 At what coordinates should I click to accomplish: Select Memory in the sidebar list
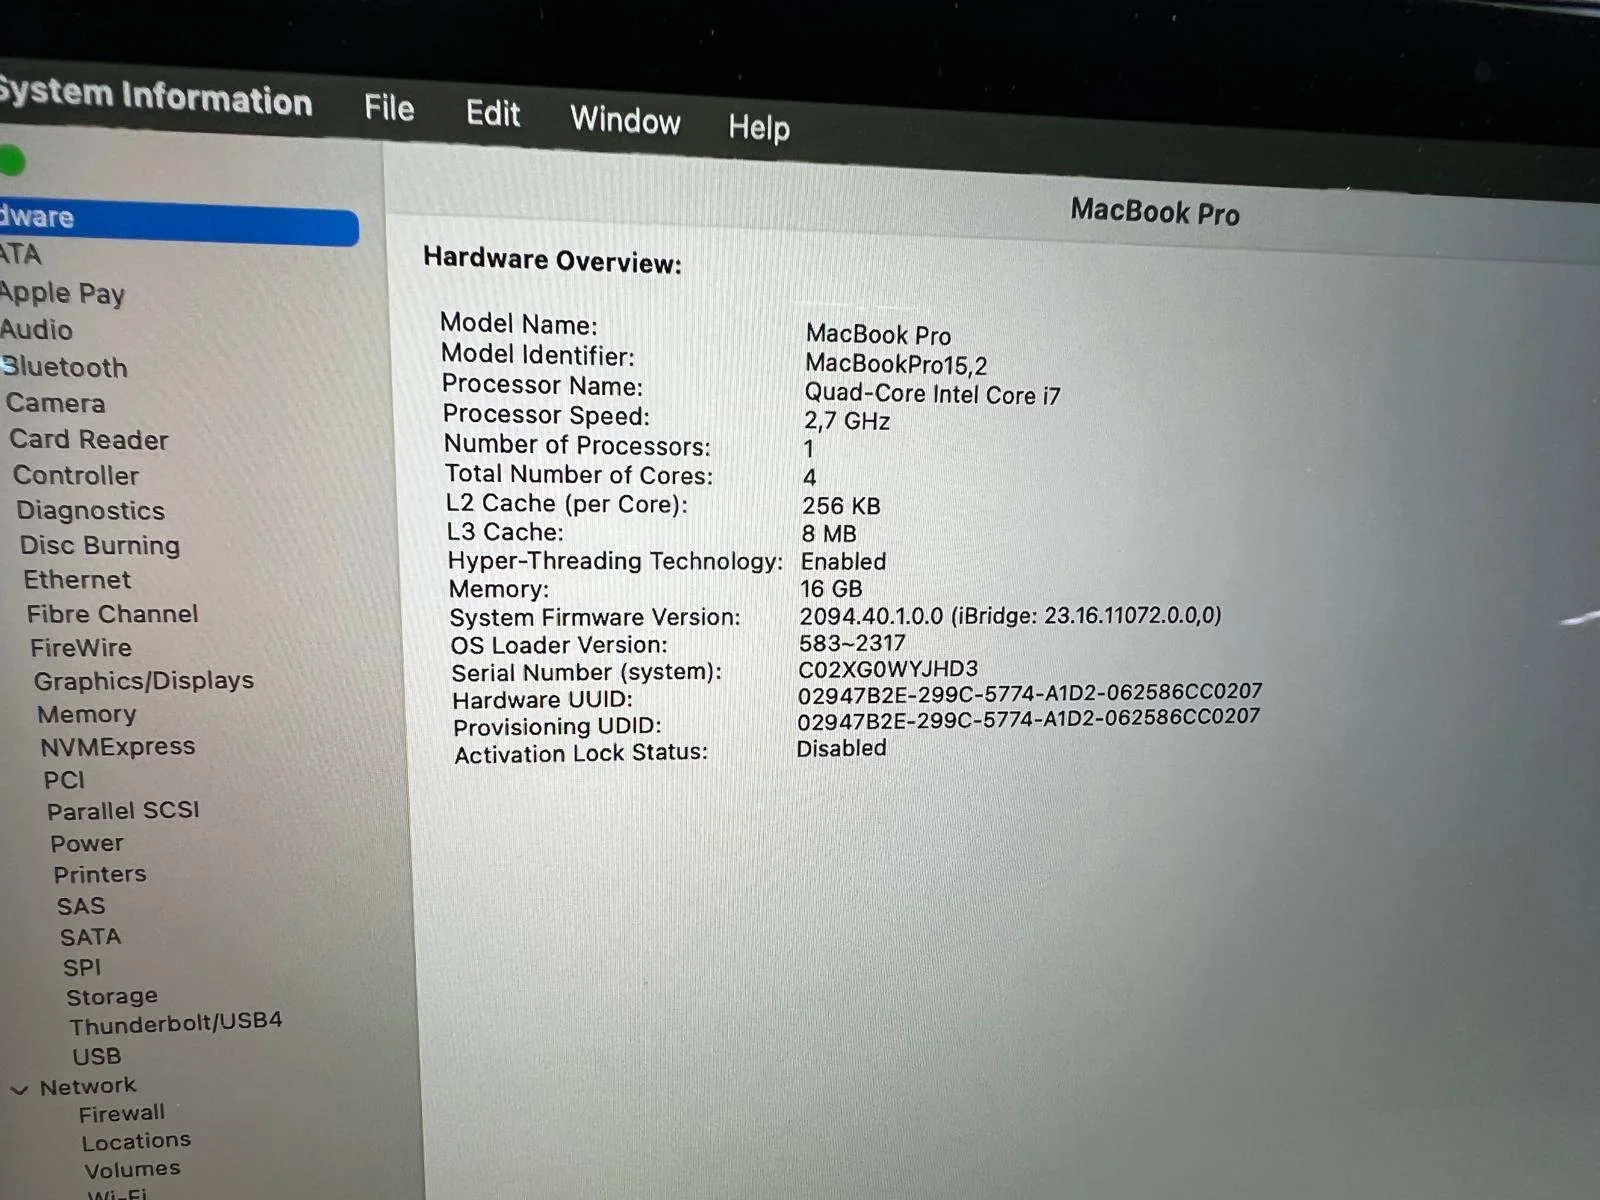[87, 714]
